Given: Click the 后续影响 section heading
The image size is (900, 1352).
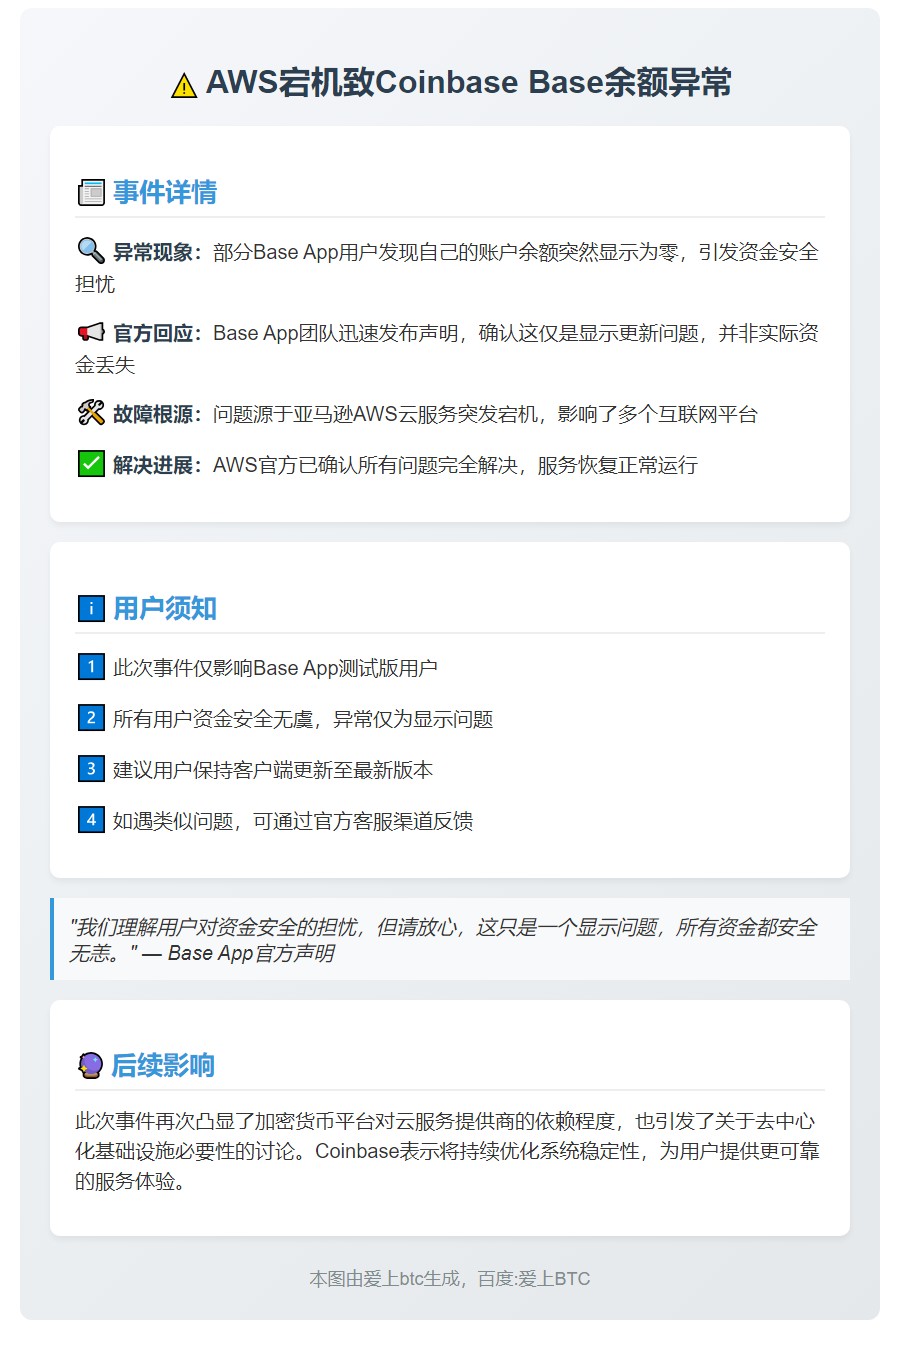Looking at the screenshot, I should (163, 1065).
